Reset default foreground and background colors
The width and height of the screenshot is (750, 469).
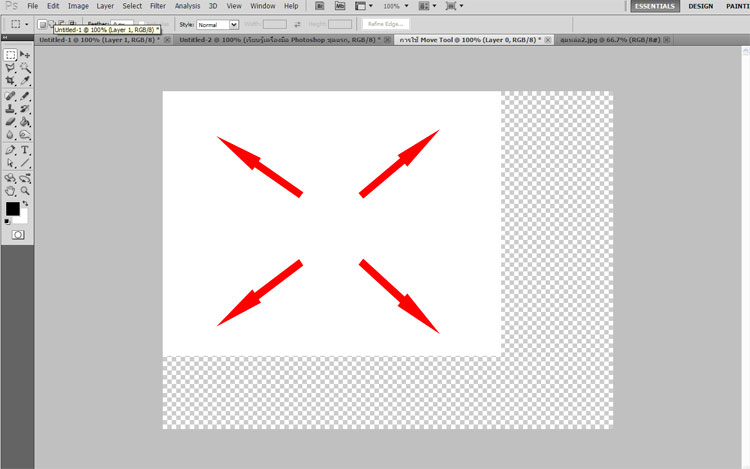click(7, 221)
